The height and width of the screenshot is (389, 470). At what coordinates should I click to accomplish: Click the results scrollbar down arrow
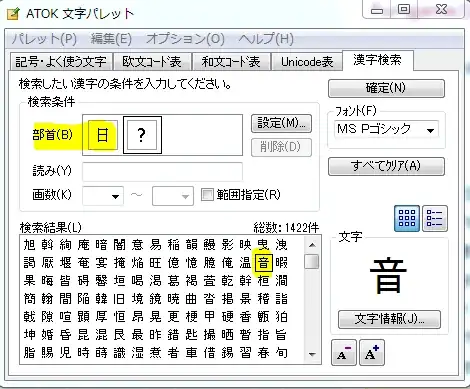(312, 354)
